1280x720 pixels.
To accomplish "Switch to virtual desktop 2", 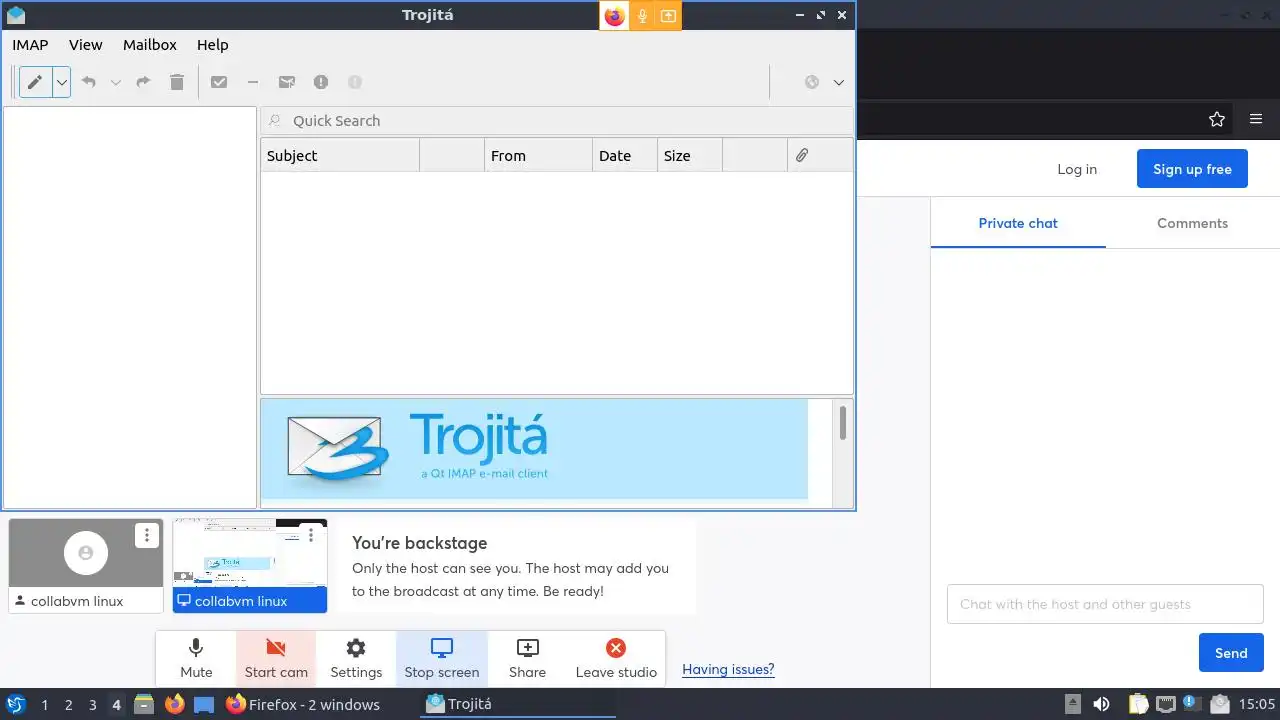I will 68,705.
